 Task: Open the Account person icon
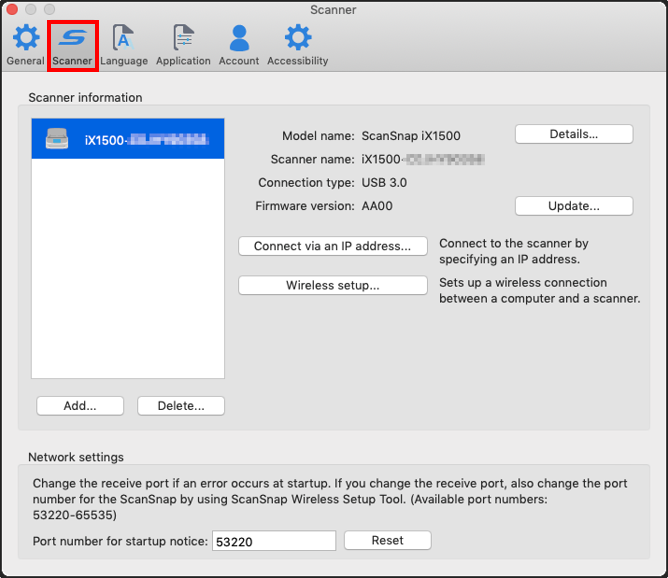click(x=239, y=37)
